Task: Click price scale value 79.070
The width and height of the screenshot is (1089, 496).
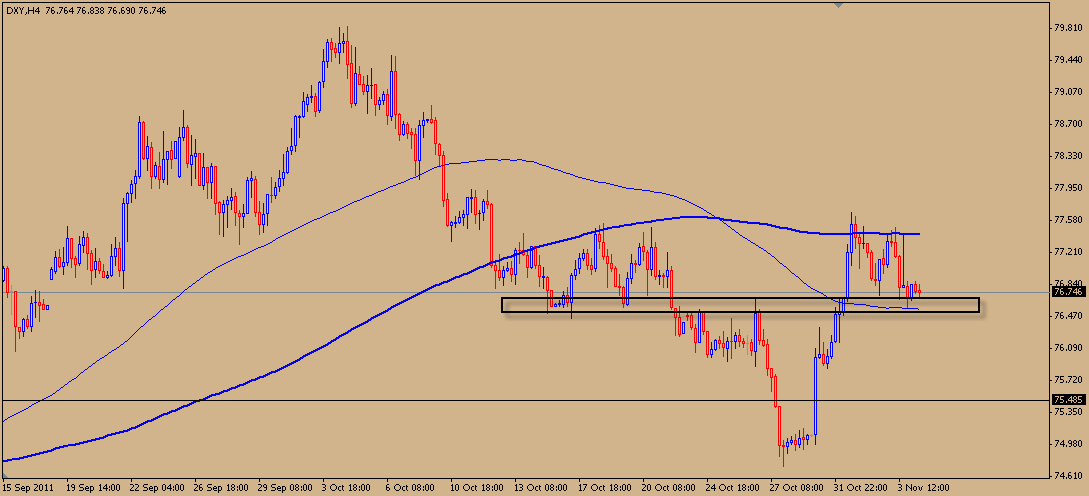Action: point(1069,92)
